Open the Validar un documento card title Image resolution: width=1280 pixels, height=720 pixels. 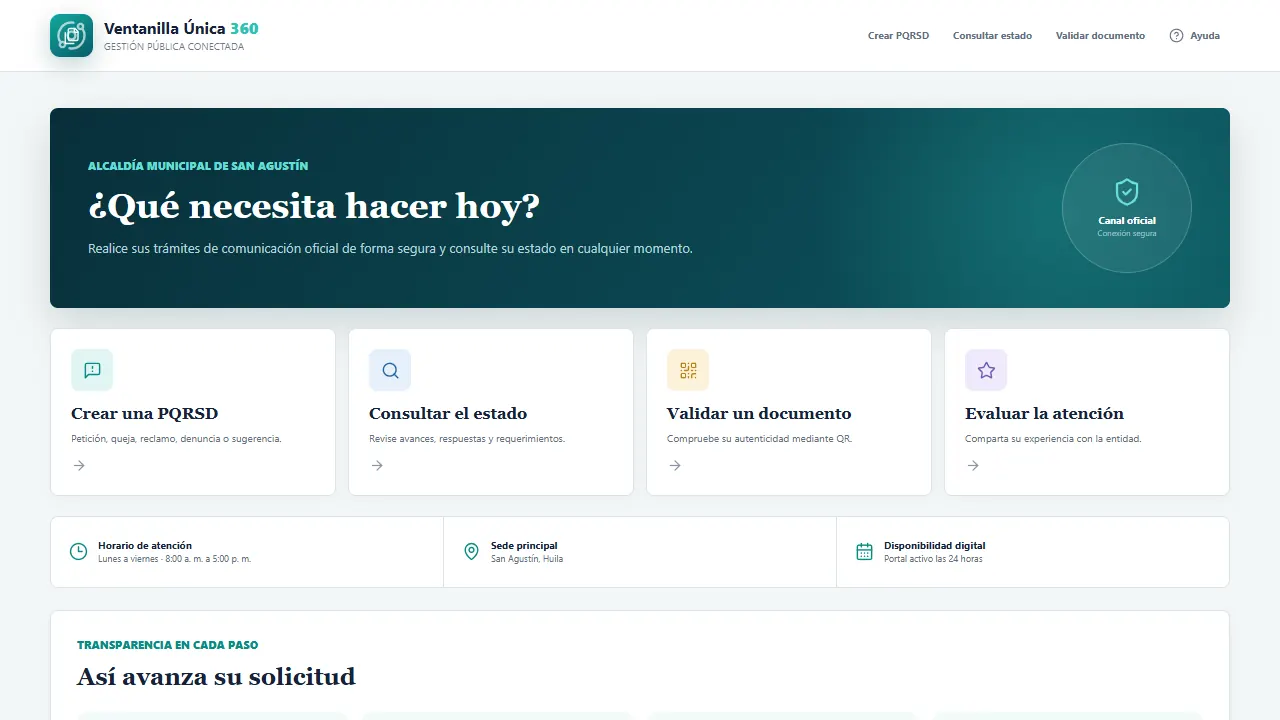759,413
